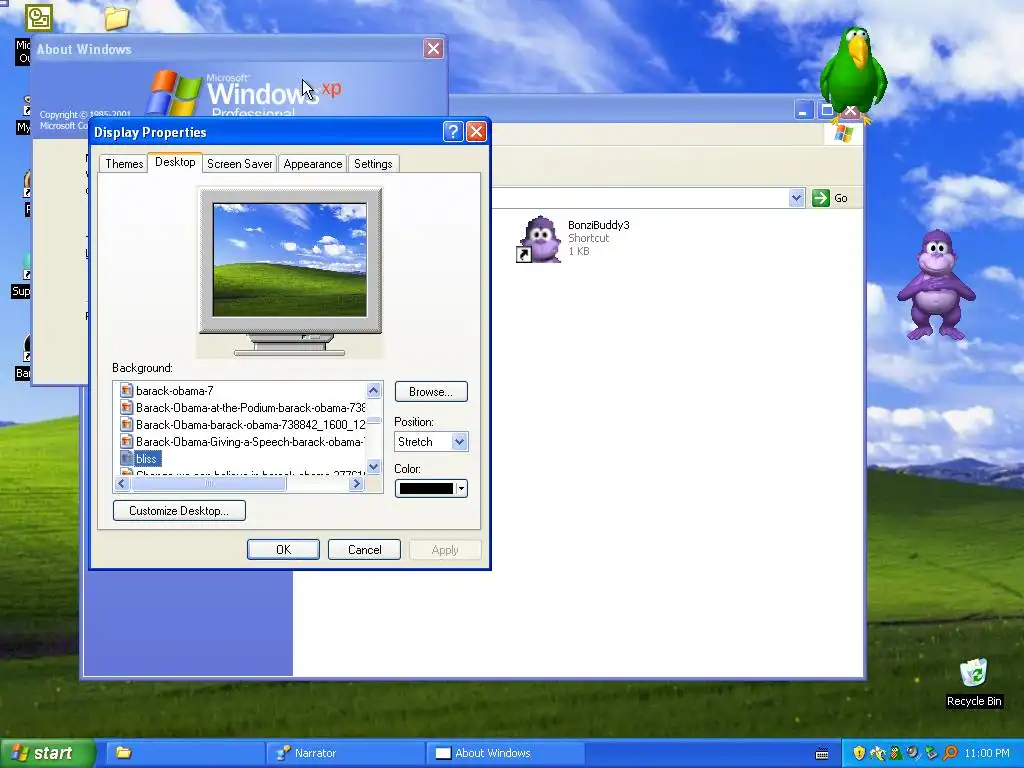The width and height of the screenshot is (1024, 768).
Task: Open the Microsoft Outlook desktop icon
Action: point(39,18)
